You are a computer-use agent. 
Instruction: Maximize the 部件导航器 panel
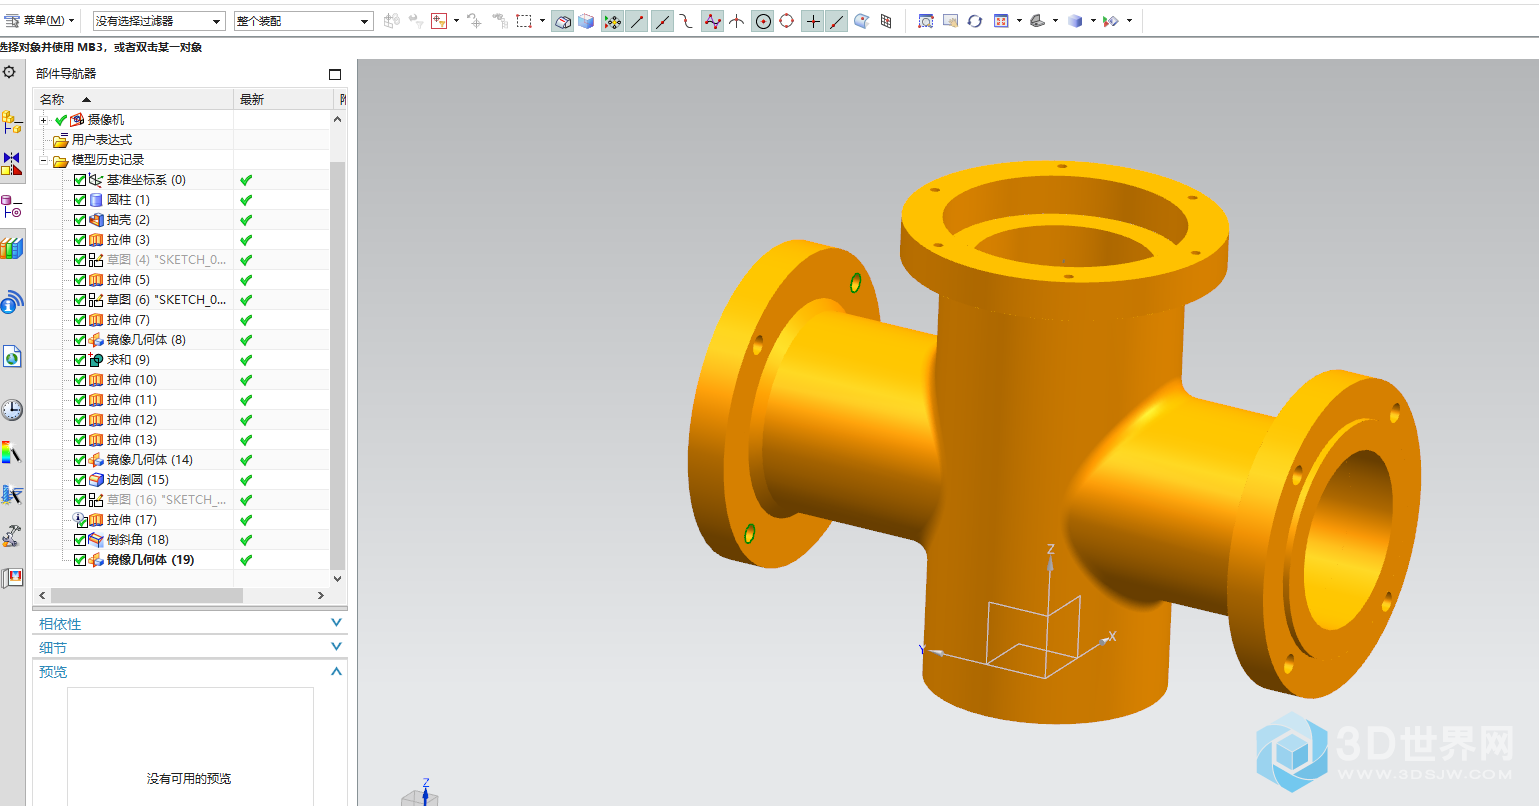click(x=335, y=74)
